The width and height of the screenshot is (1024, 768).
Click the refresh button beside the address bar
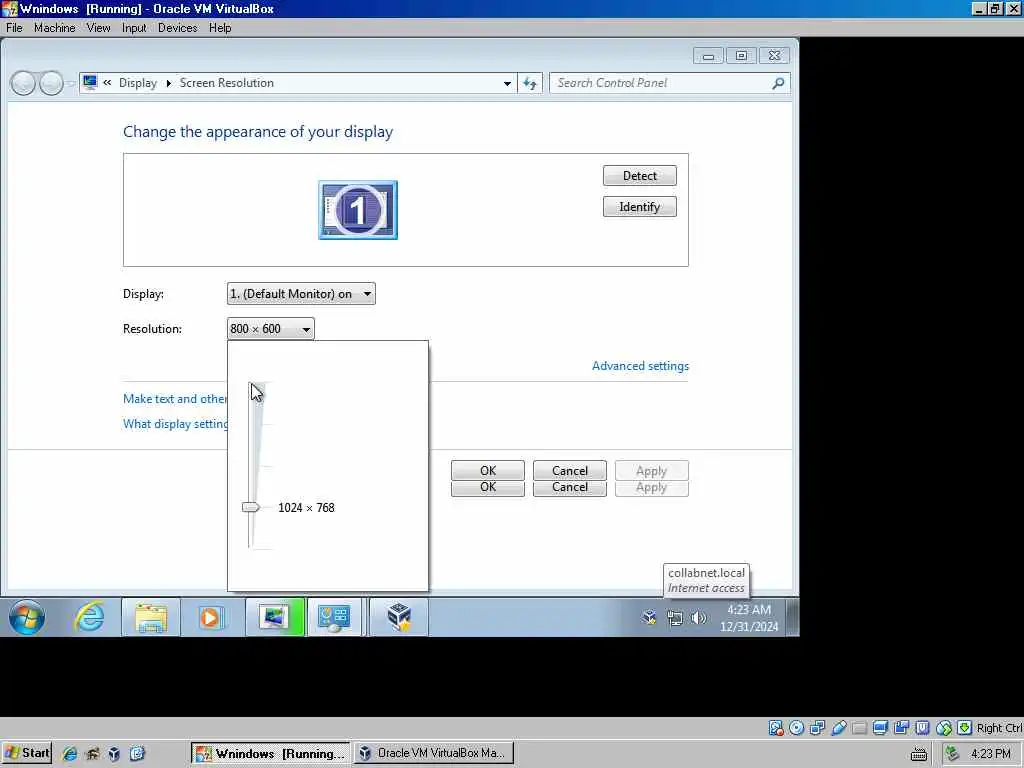[x=530, y=84]
